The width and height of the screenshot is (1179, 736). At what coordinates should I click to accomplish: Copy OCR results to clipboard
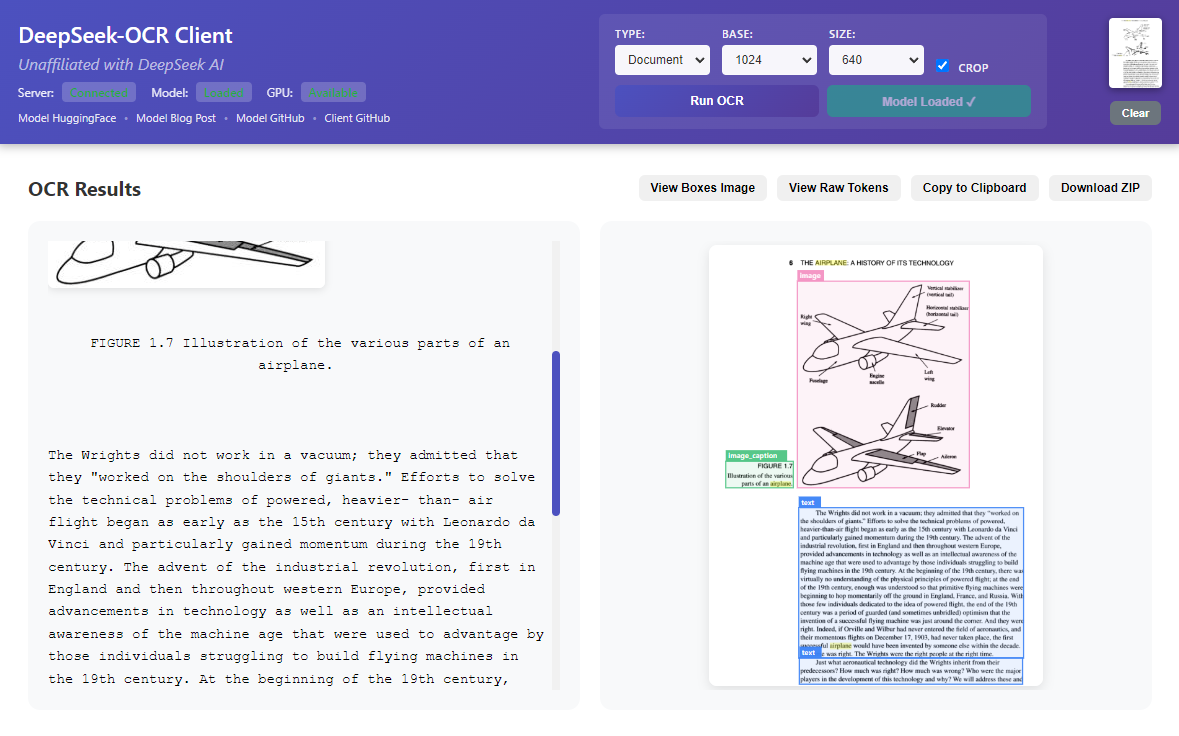(974, 188)
